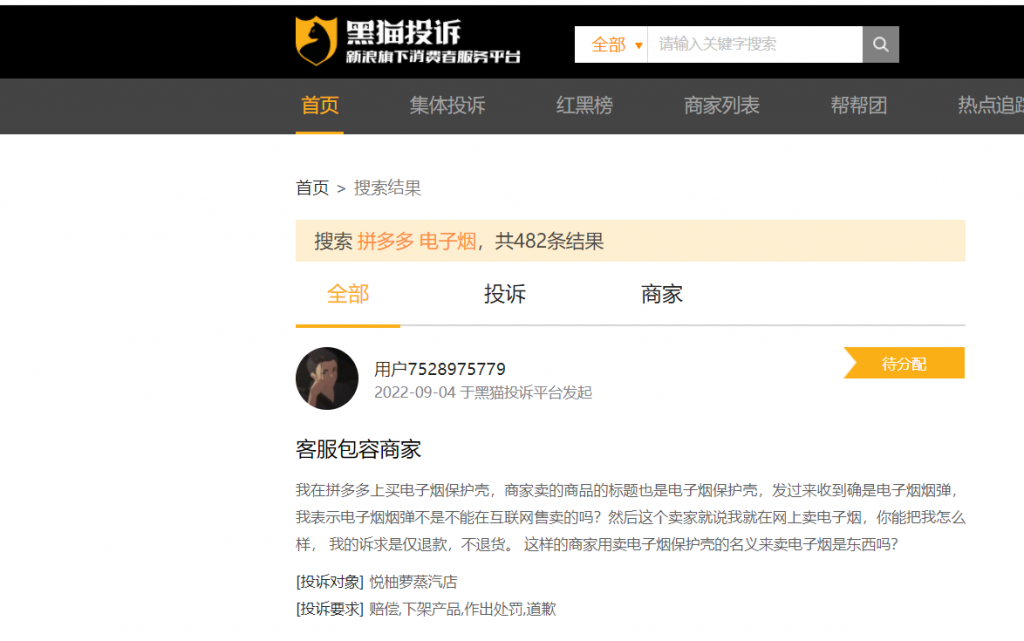Screen dimensions: 1024x641
Task: Switch to the 商家 results tab
Action: coord(662,294)
